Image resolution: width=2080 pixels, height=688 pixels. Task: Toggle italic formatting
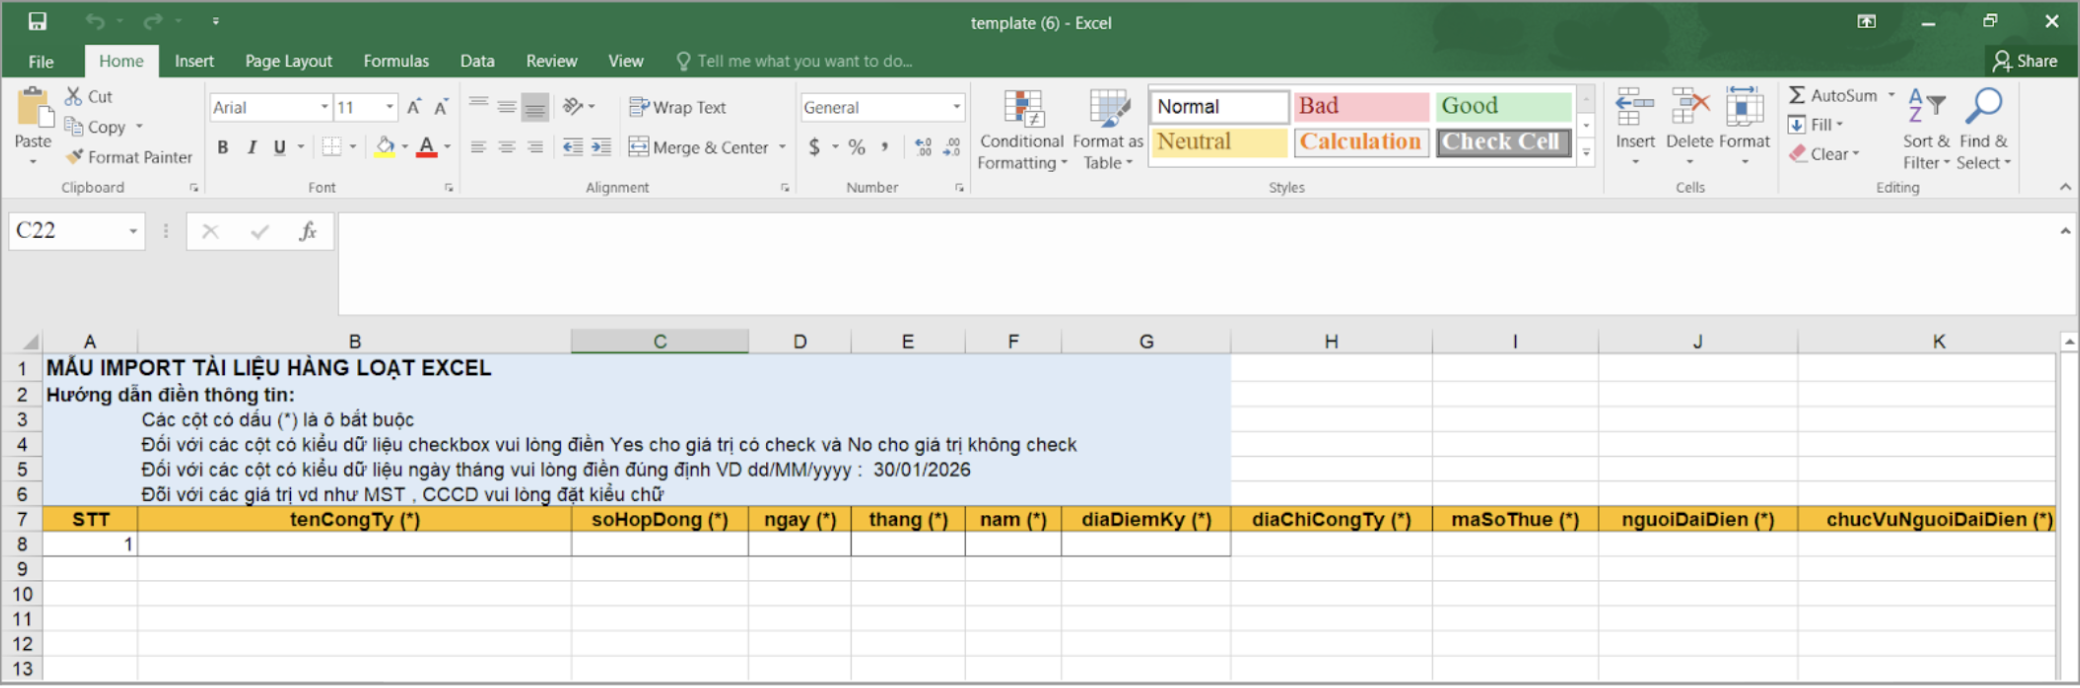click(x=251, y=147)
